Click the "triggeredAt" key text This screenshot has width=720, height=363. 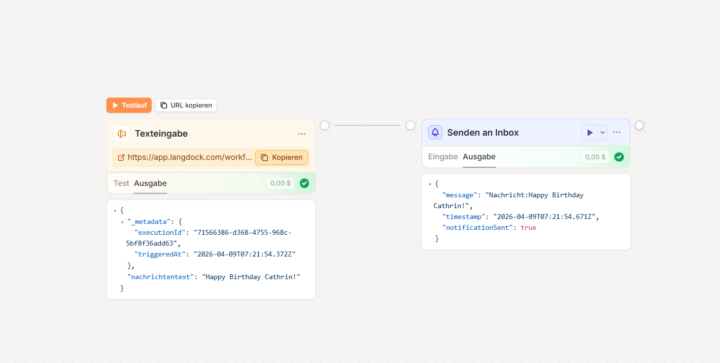point(160,254)
